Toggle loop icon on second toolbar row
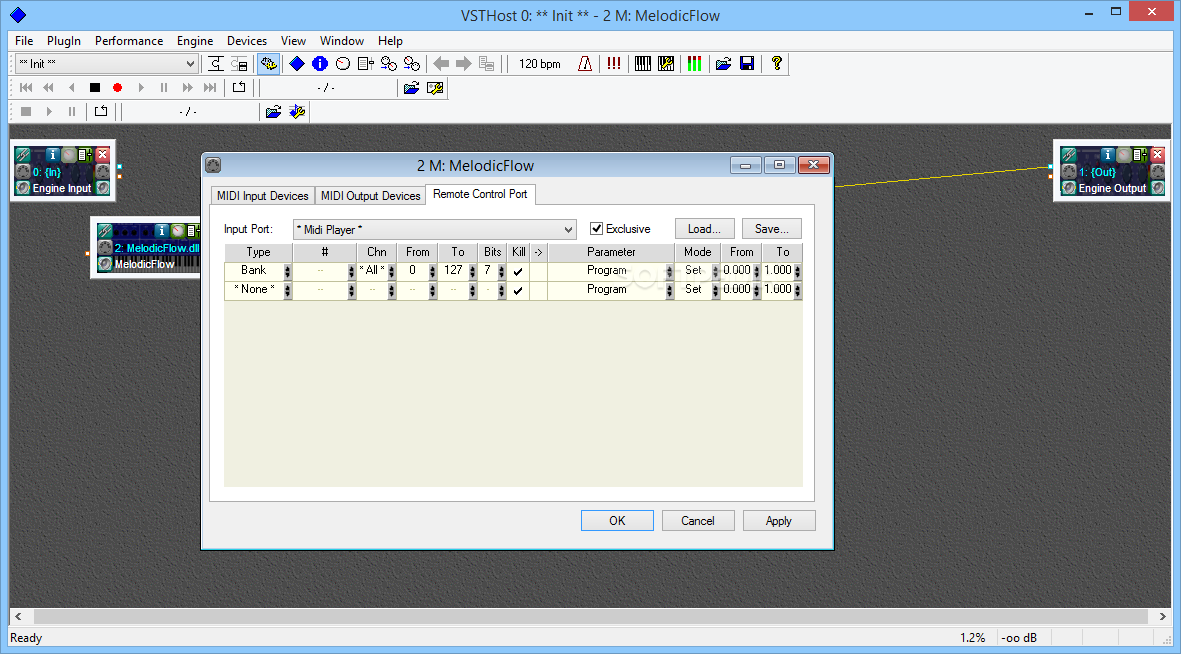Screen dimensions: 1181x654 click(239, 88)
